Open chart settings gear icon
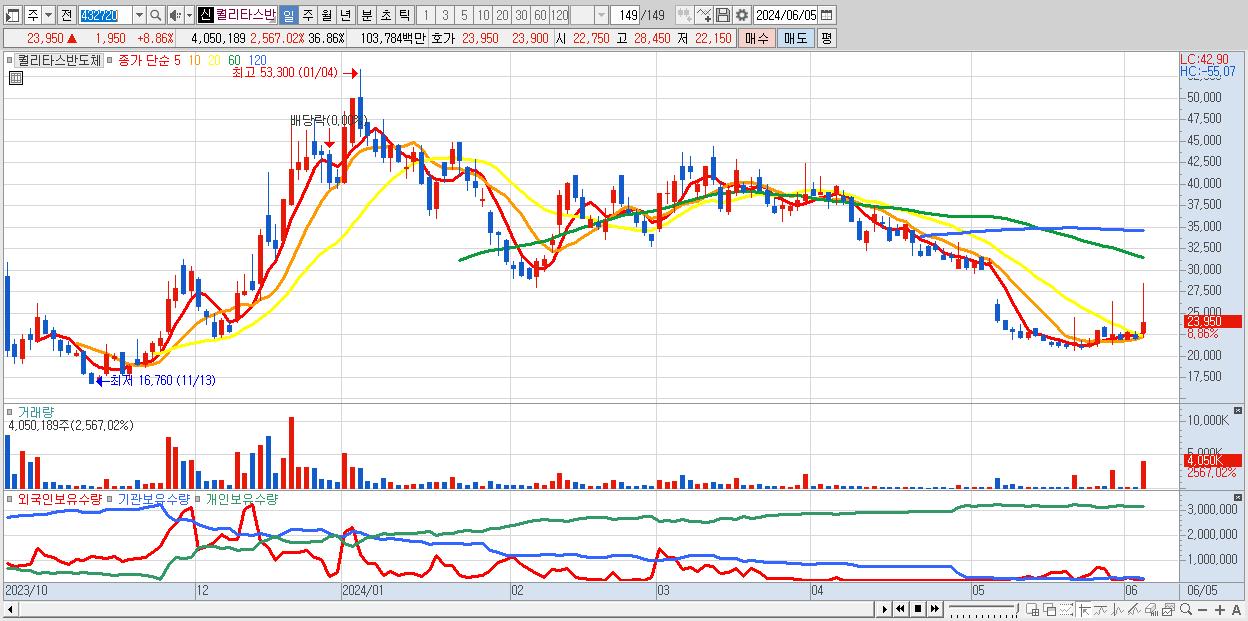Image resolution: width=1248 pixels, height=621 pixels. 742,15
